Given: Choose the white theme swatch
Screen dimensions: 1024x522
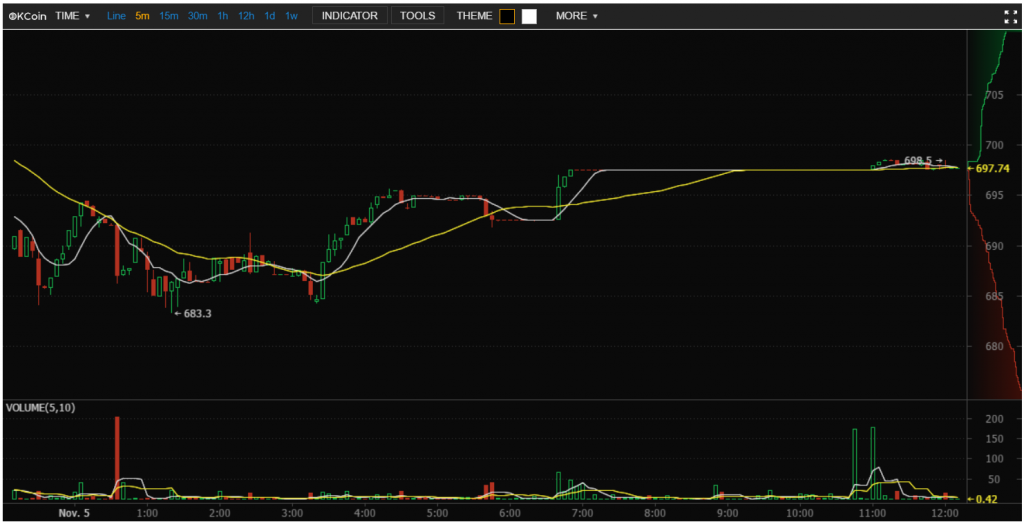Looking at the screenshot, I should coord(529,16).
